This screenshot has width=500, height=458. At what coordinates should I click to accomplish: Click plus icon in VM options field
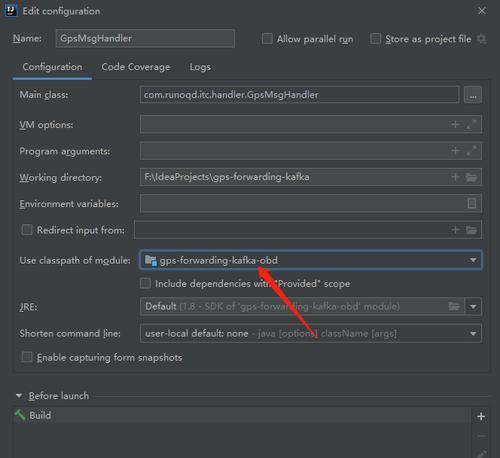coord(455,124)
